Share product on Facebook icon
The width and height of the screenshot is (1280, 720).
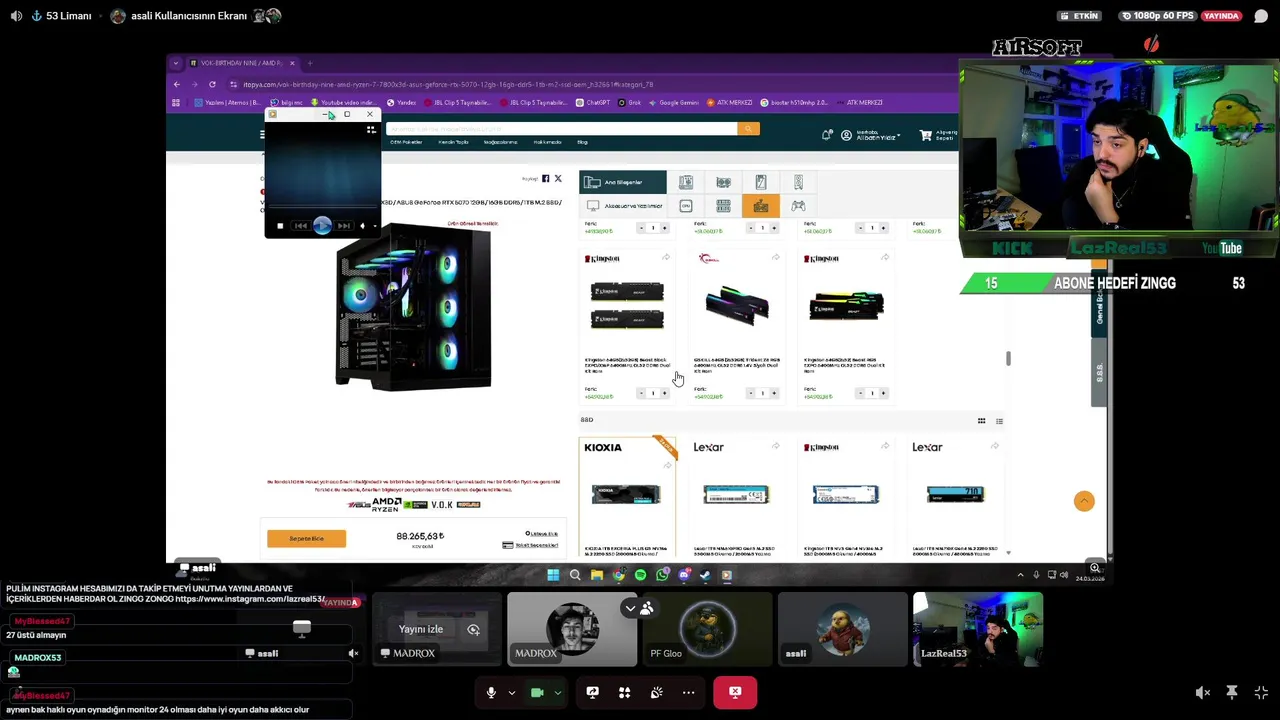[545, 179]
